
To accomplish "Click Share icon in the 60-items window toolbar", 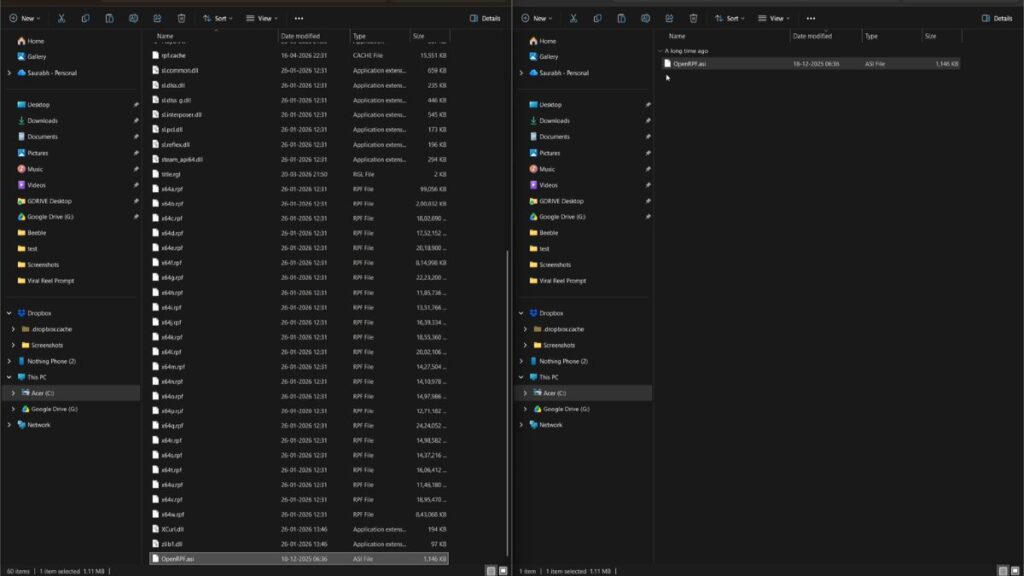I will coord(157,18).
